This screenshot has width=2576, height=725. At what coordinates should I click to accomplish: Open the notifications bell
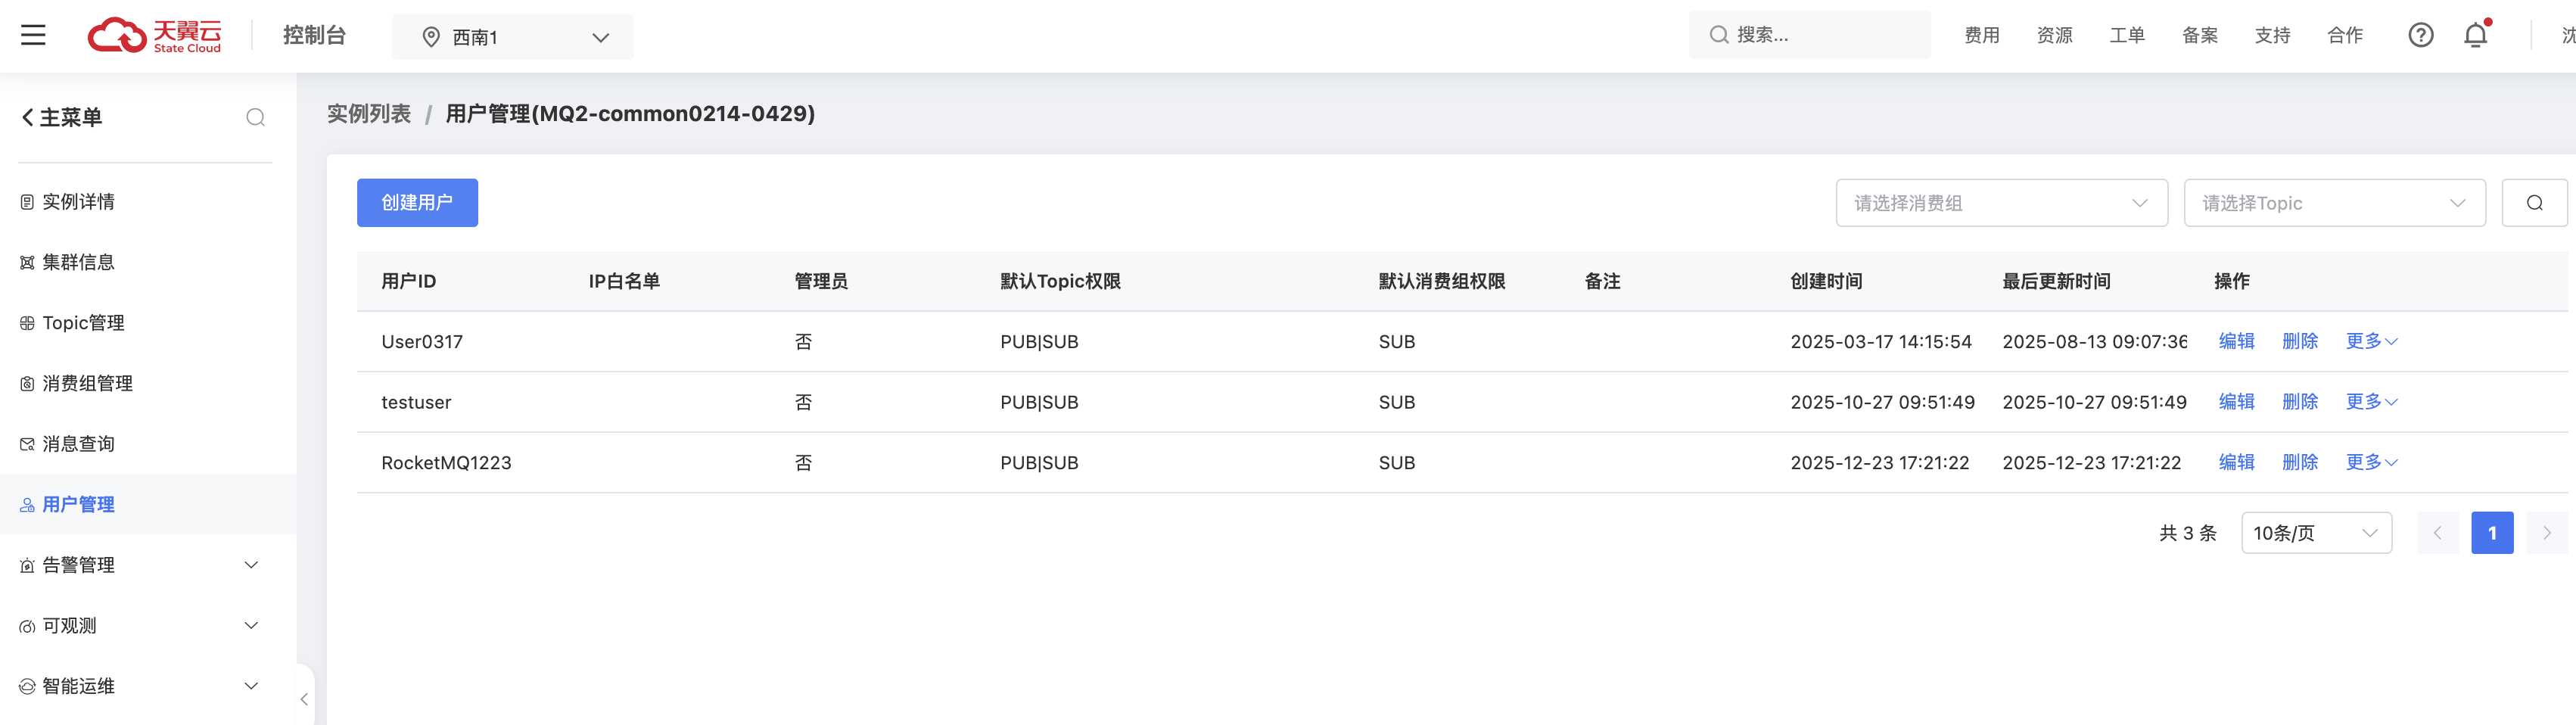click(x=2475, y=36)
